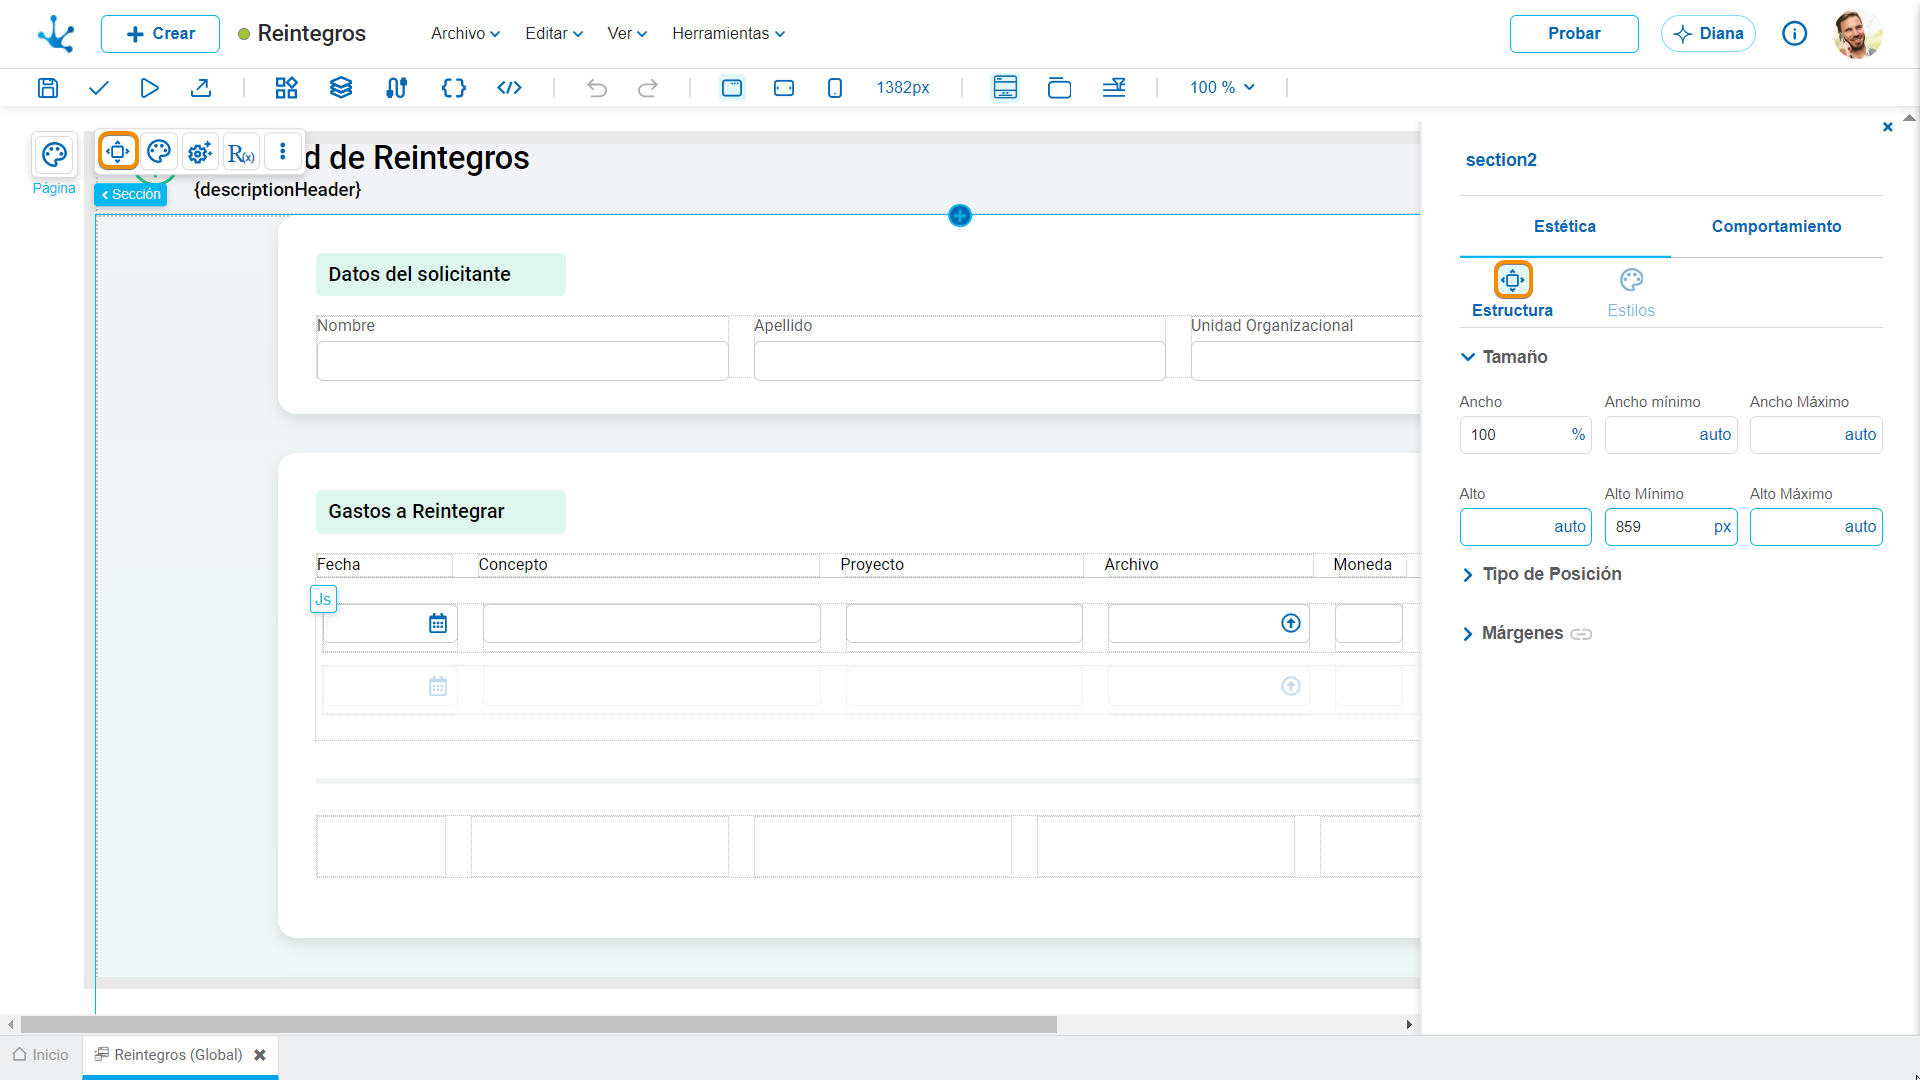Click the save icon in toolbar

tap(47, 88)
